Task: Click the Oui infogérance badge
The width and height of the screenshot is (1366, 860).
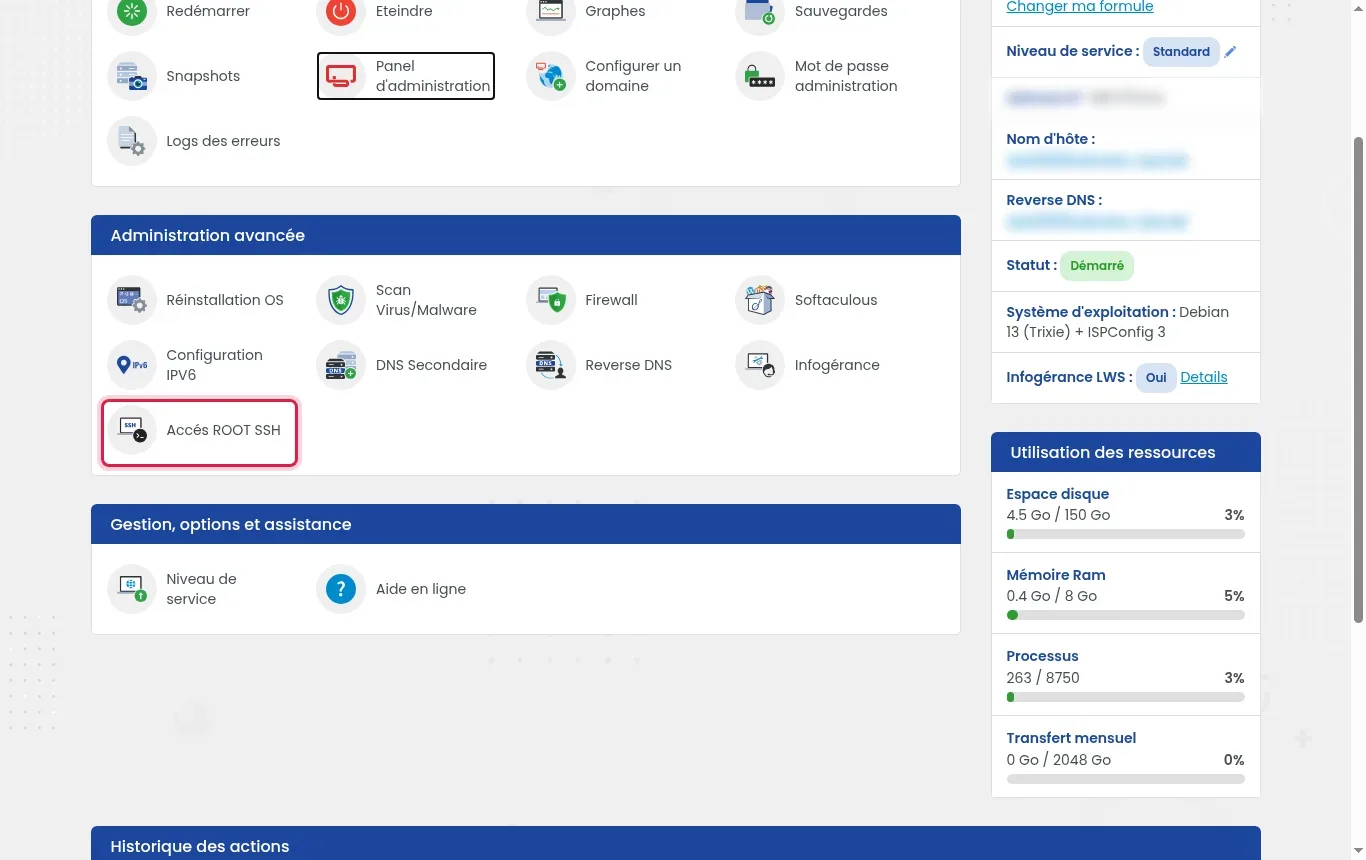Action: coord(1156,378)
